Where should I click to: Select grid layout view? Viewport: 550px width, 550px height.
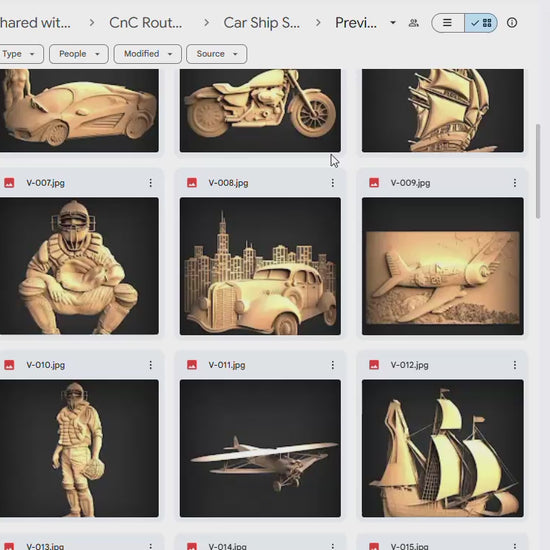click(481, 23)
